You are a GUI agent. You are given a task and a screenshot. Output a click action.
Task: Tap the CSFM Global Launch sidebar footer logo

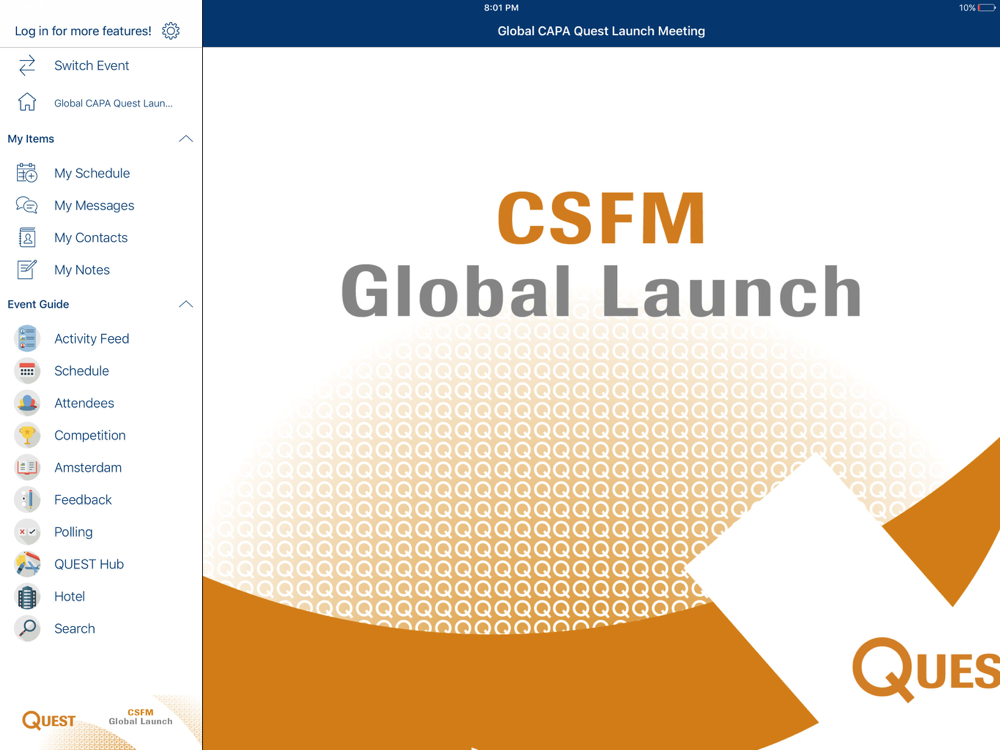pyautogui.click(x=140, y=717)
